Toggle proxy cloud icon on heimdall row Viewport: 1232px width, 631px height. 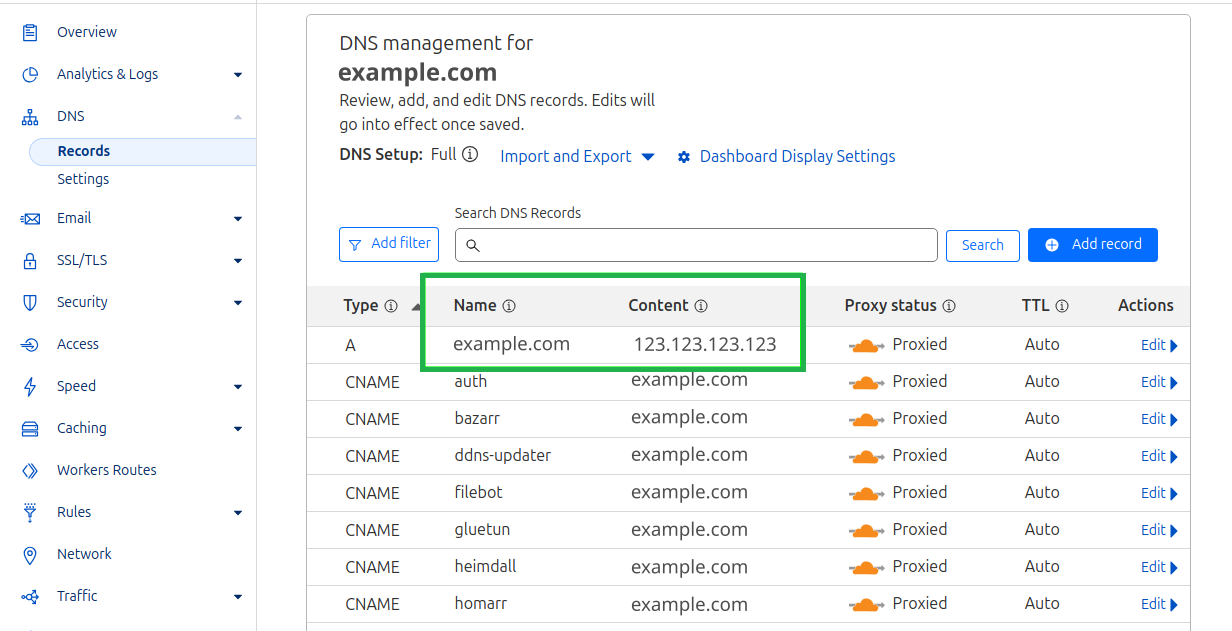pyautogui.click(x=866, y=568)
